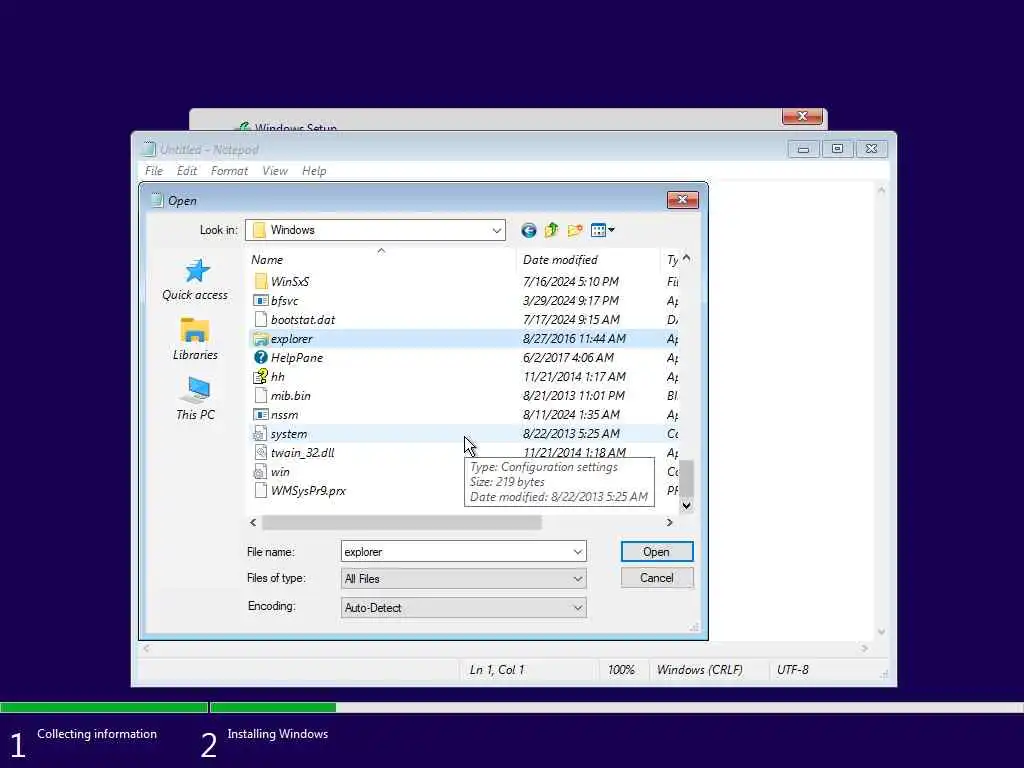
Task: Open the Files of type dropdown
Action: pyautogui.click(x=464, y=579)
